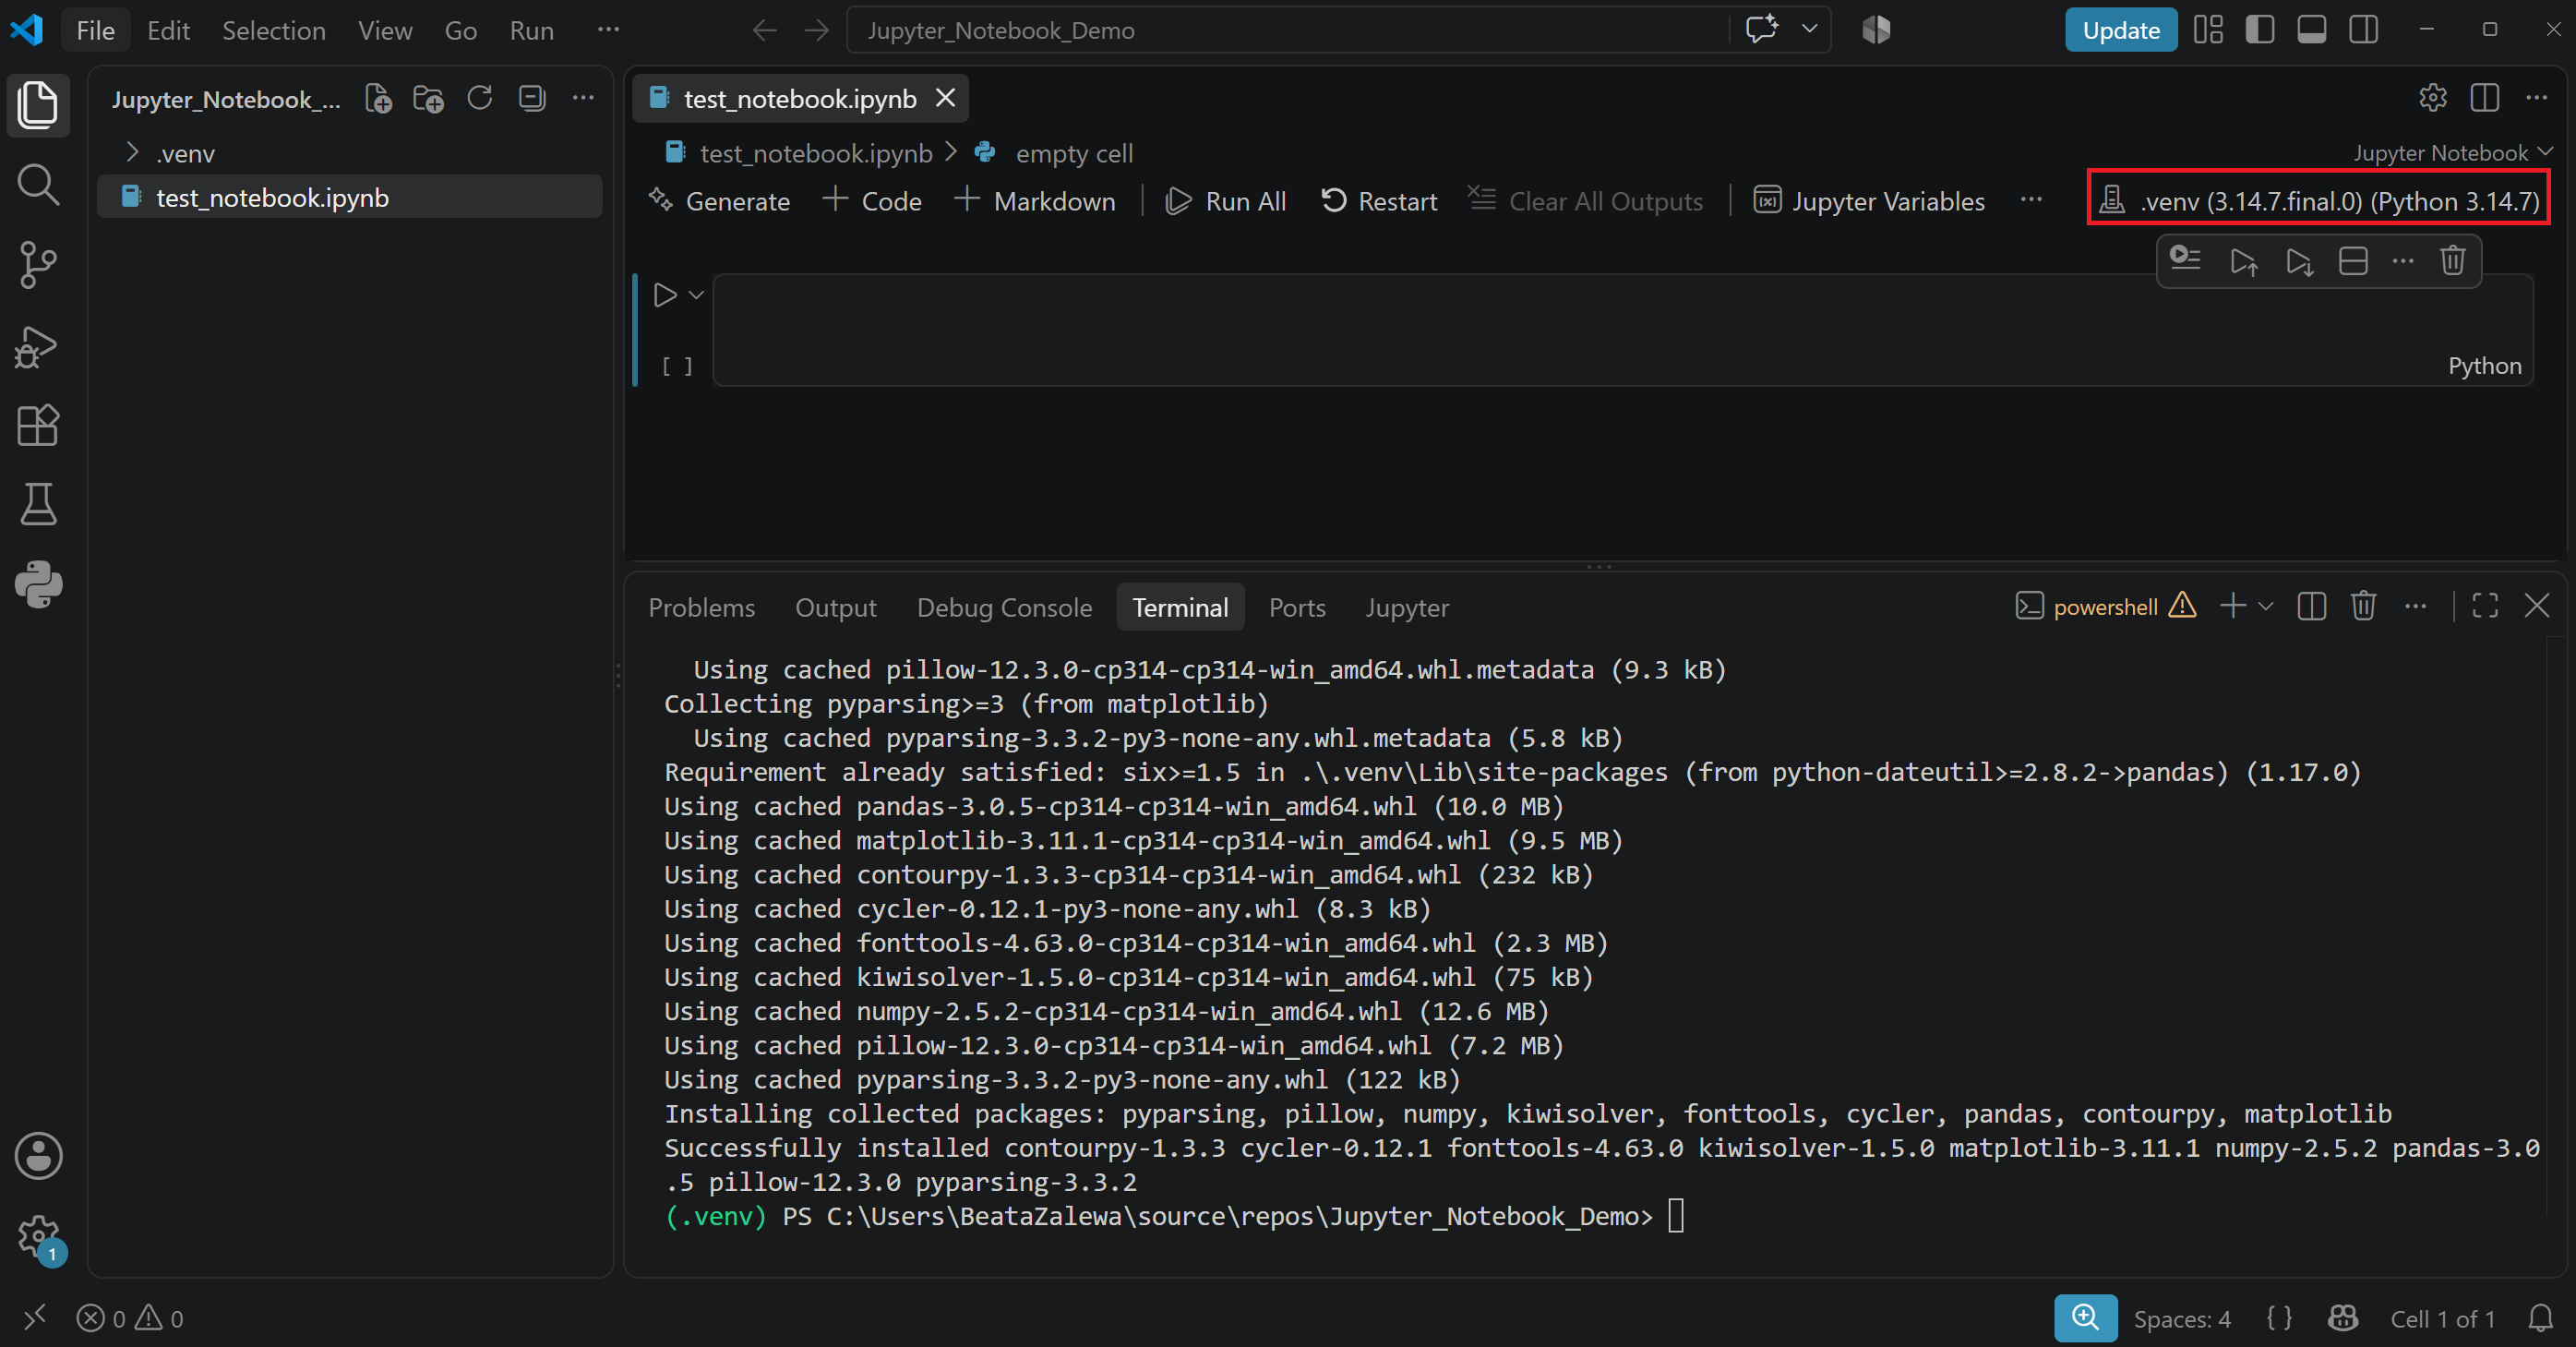Maximize the terminal panel size
The height and width of the screenshot is (1347, 2576).
[2485, 606]
